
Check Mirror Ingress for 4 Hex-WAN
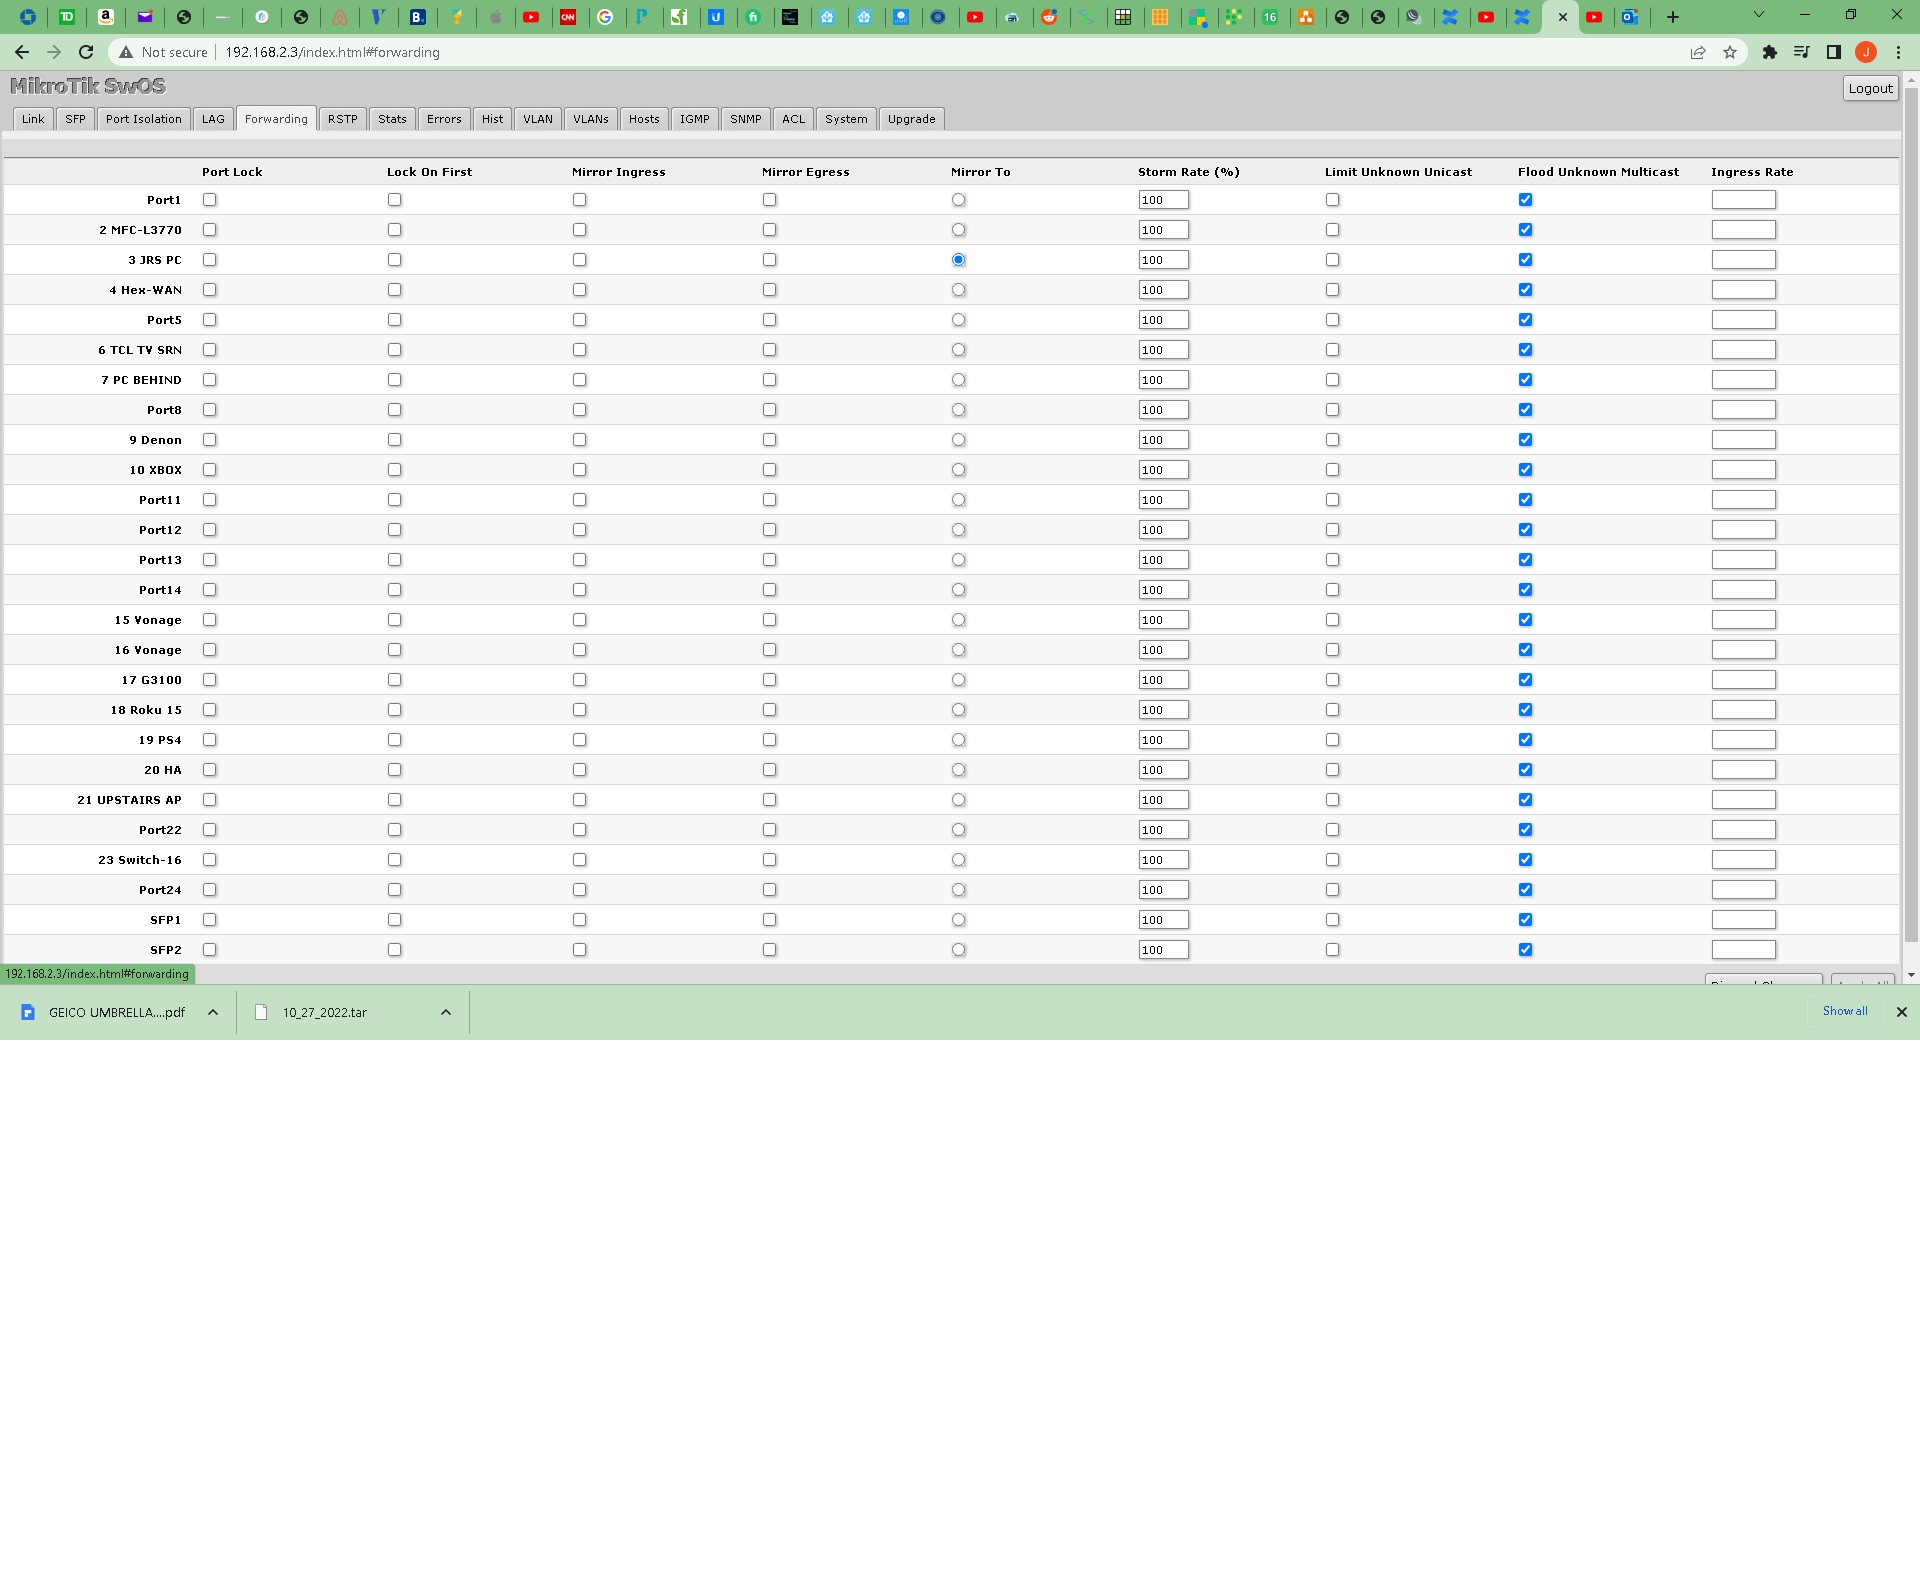point(580,290)
